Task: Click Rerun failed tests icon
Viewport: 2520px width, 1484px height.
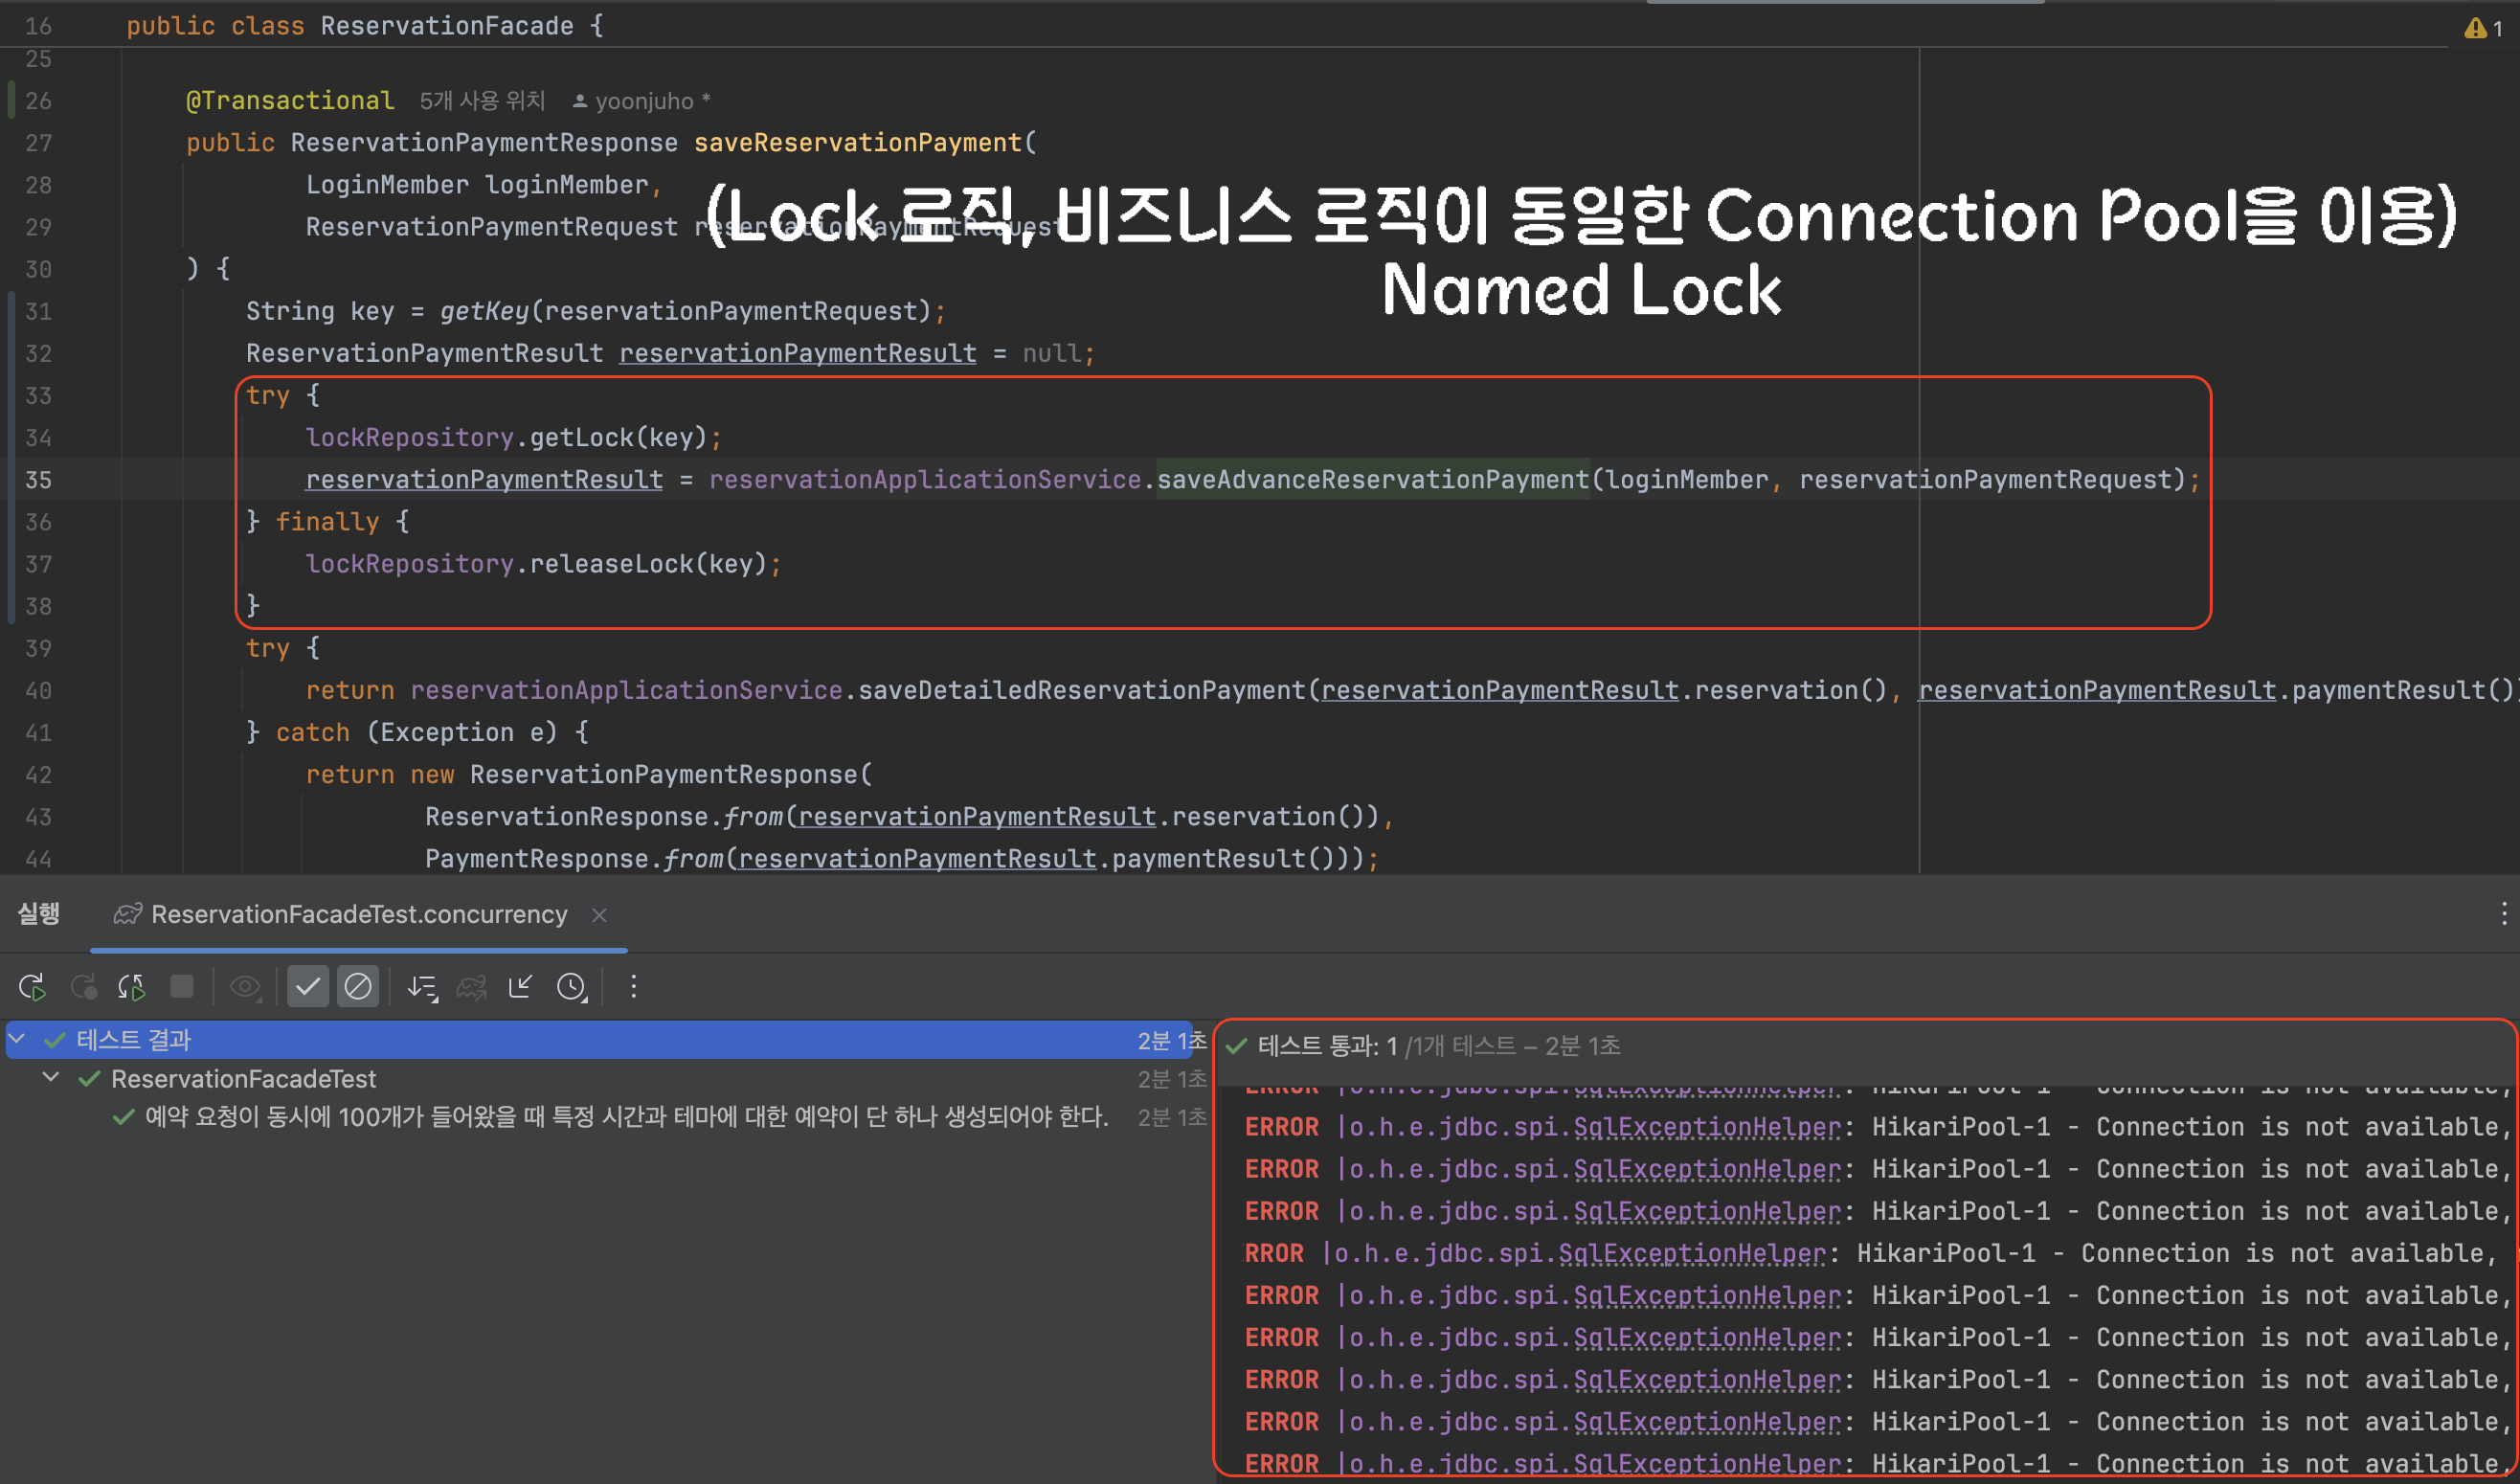Action: coord(83,987)
